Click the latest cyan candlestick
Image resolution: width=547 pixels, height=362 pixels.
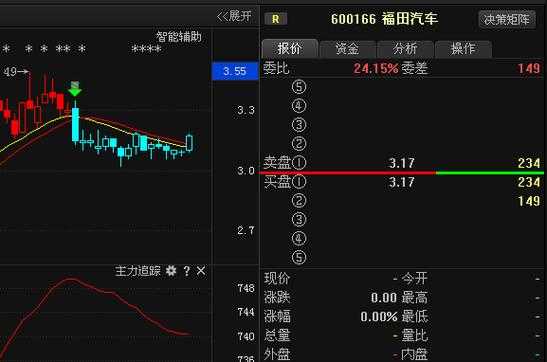pos(189,142)
